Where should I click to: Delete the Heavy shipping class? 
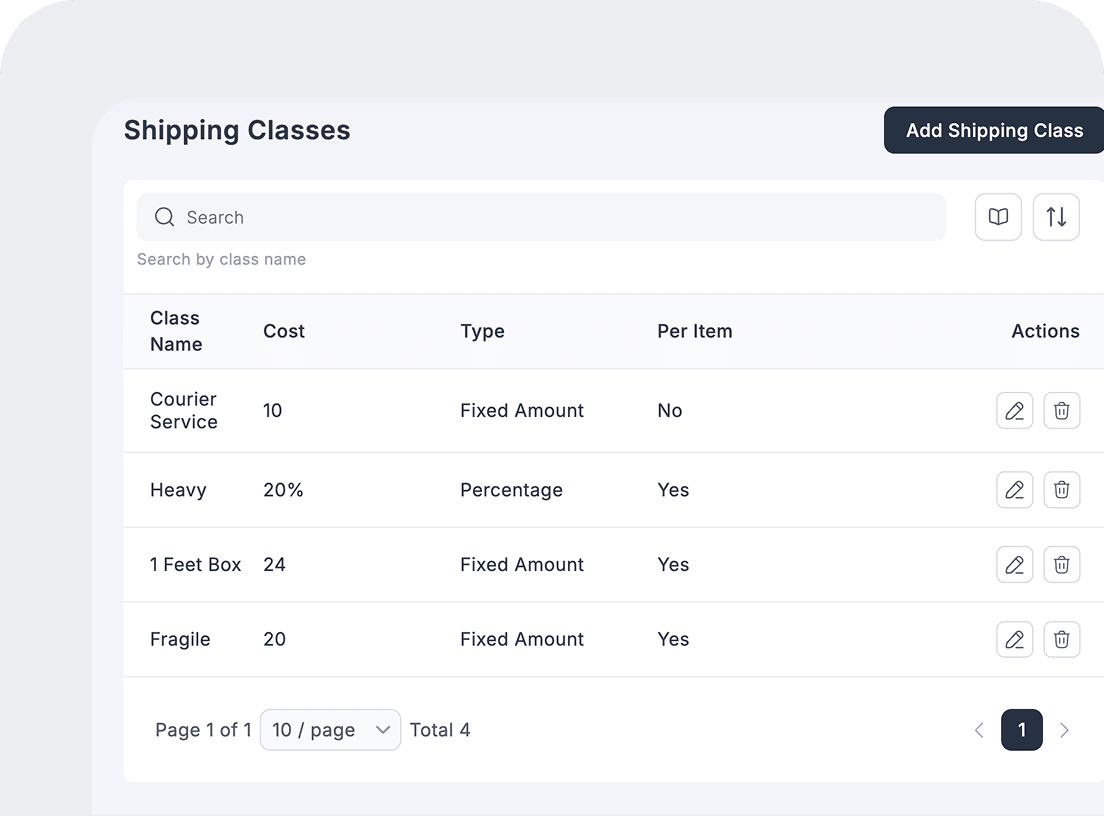tap(1061, 490)
